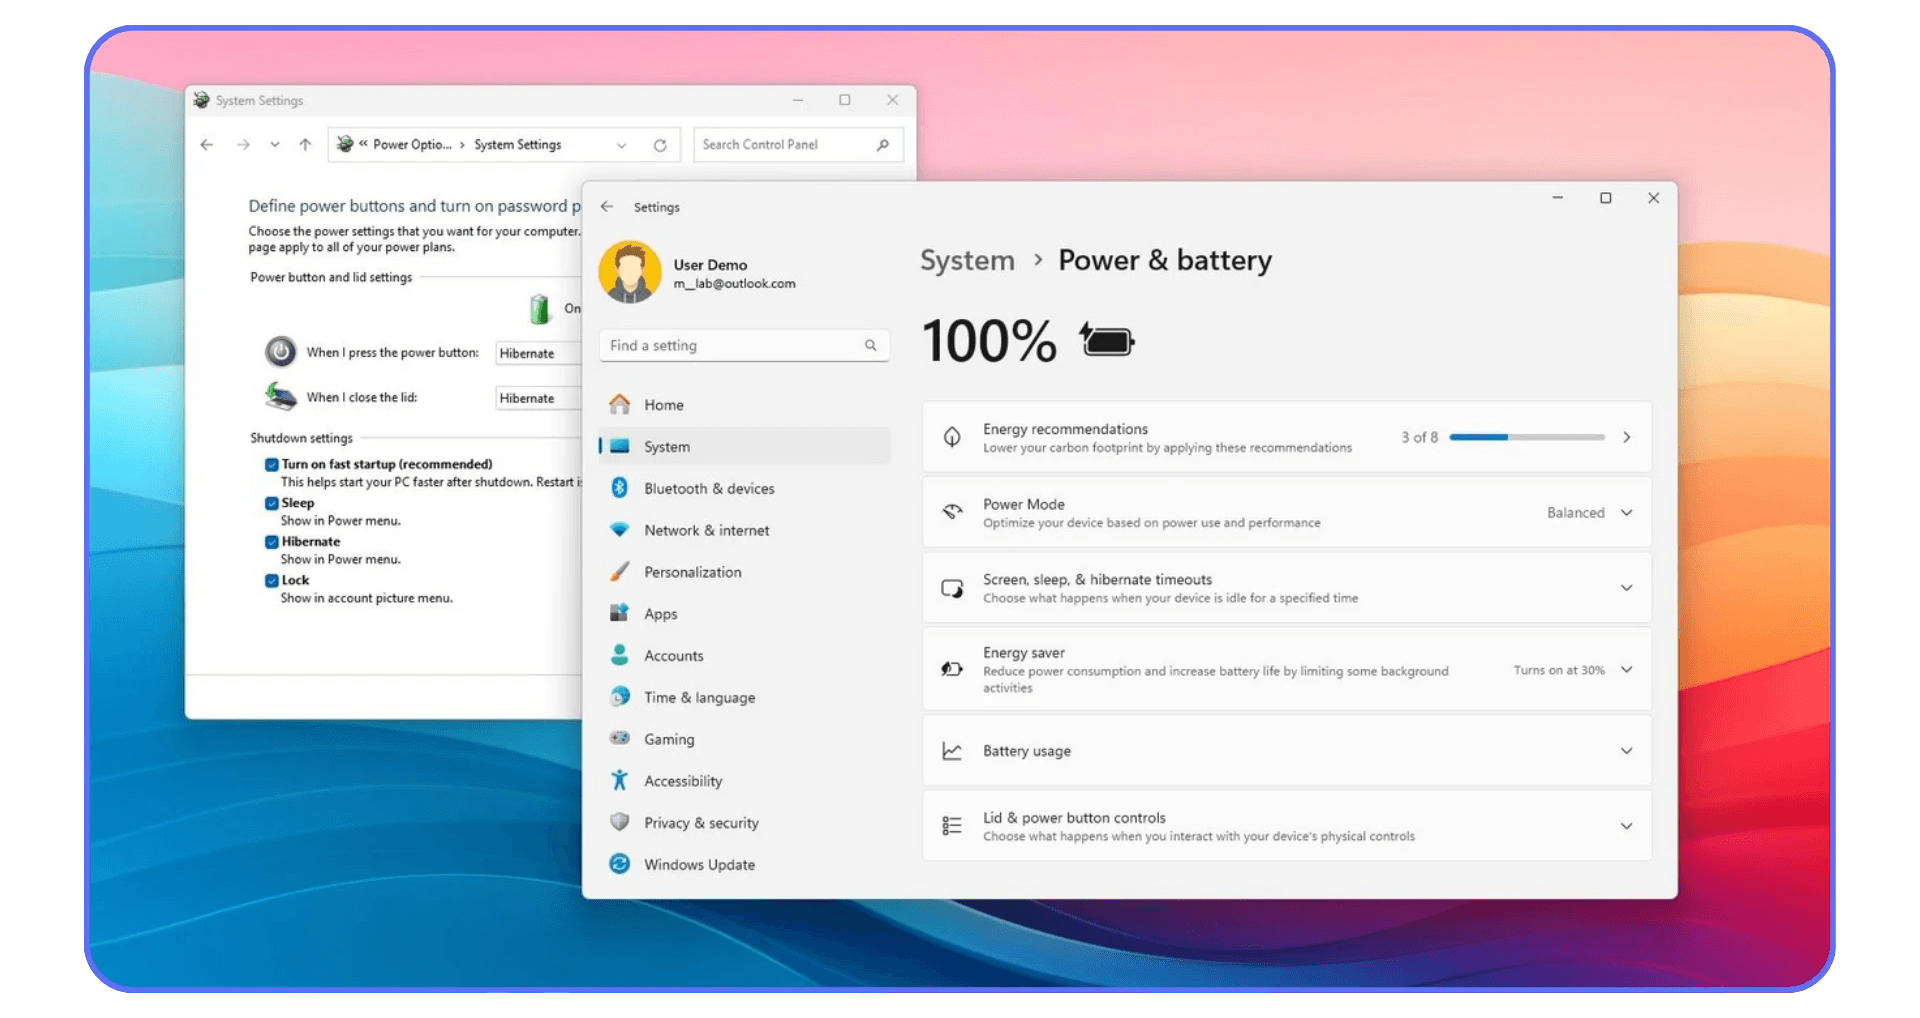This screenshot has width=1920, height=1018.
Task: Open the Energy recommendations page
Action: (1627, 437)
